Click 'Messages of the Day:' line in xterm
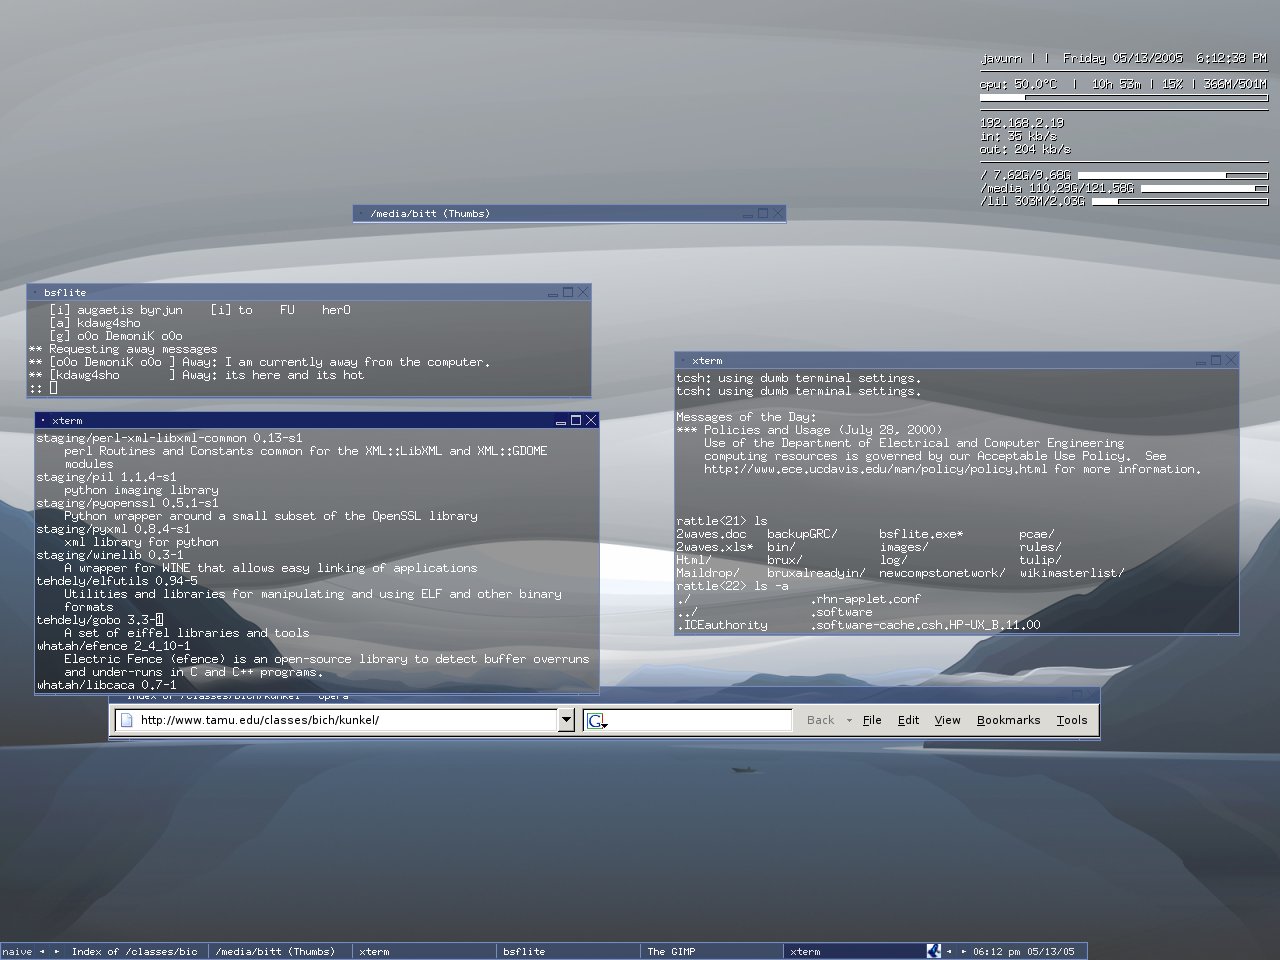The width and height of the screenshot is (1280, 960). coord(746,417)
